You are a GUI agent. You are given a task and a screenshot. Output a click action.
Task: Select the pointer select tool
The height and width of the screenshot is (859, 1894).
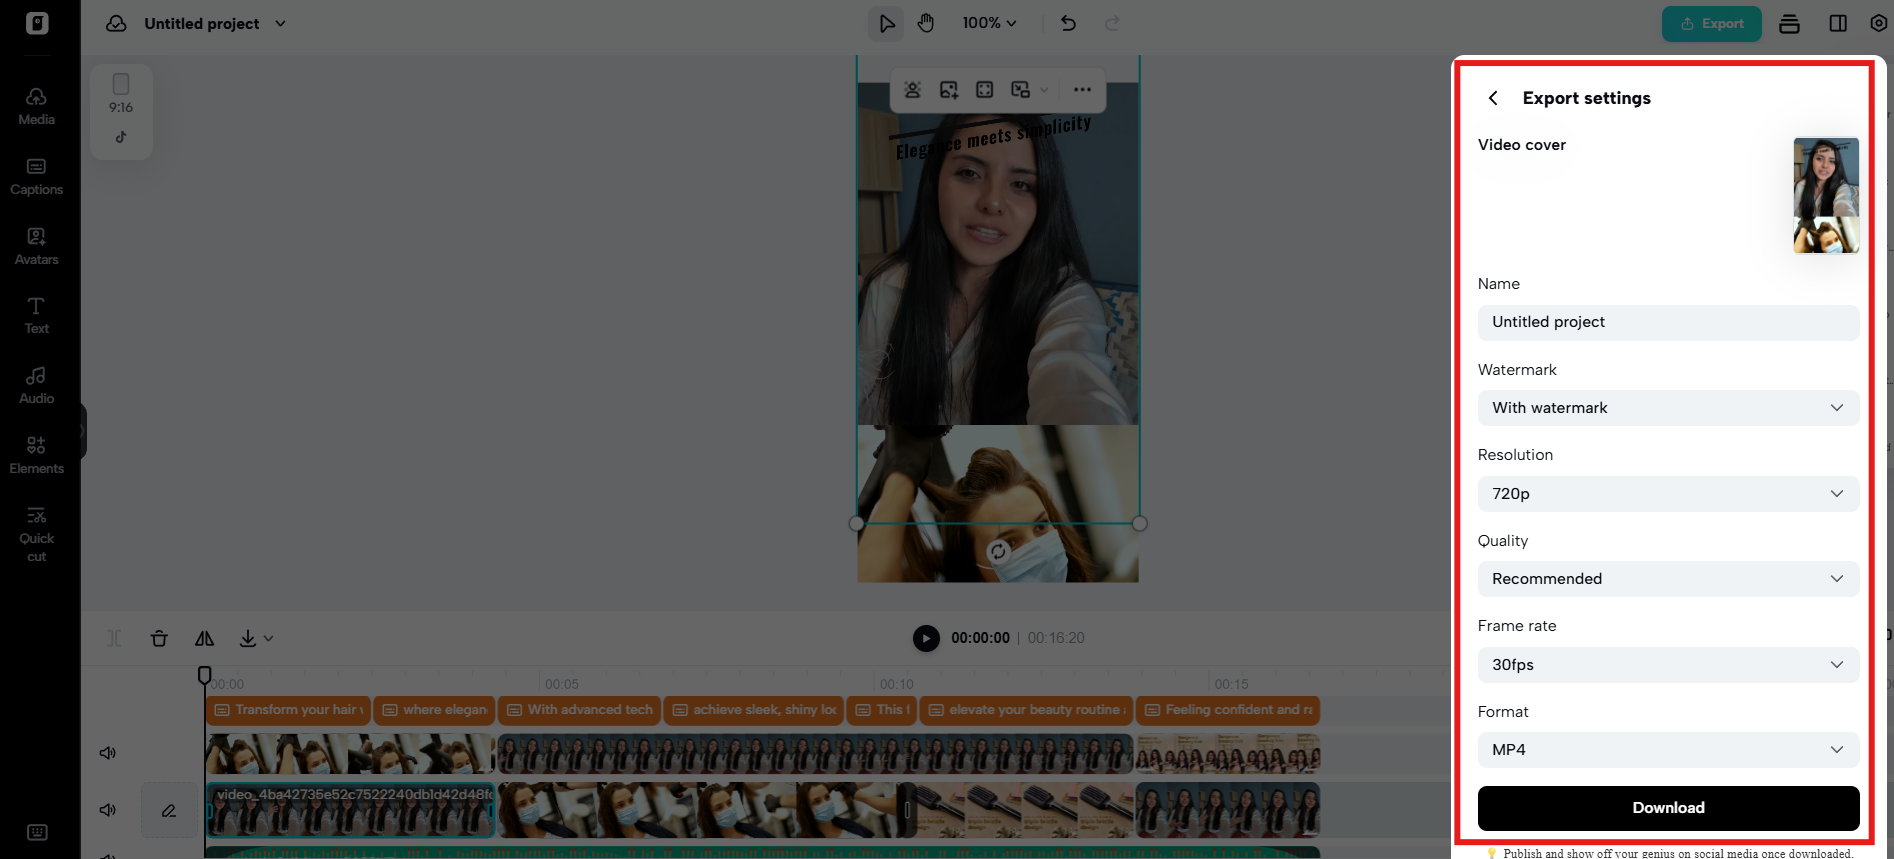886,23
